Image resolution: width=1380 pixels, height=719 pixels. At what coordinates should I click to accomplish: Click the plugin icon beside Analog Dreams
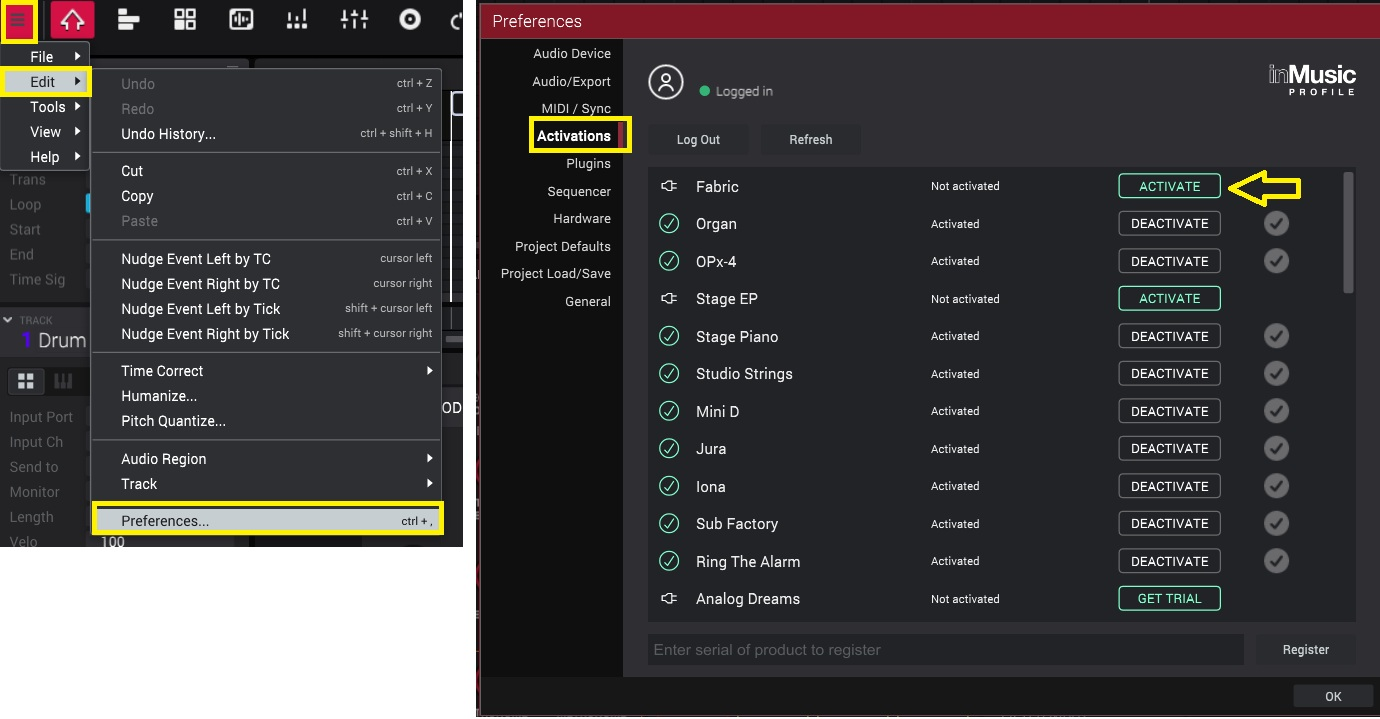pos(669,599)
